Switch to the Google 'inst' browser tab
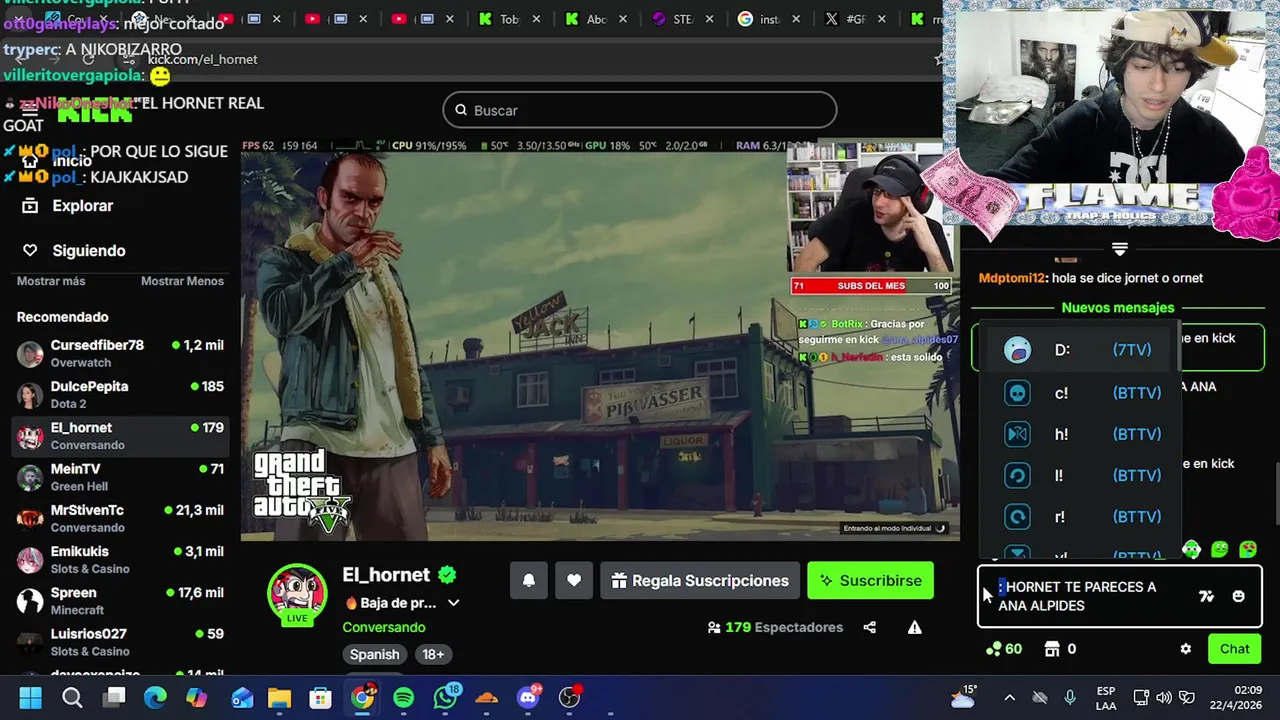Screen dimensions: 1280x720 point(759,19)
